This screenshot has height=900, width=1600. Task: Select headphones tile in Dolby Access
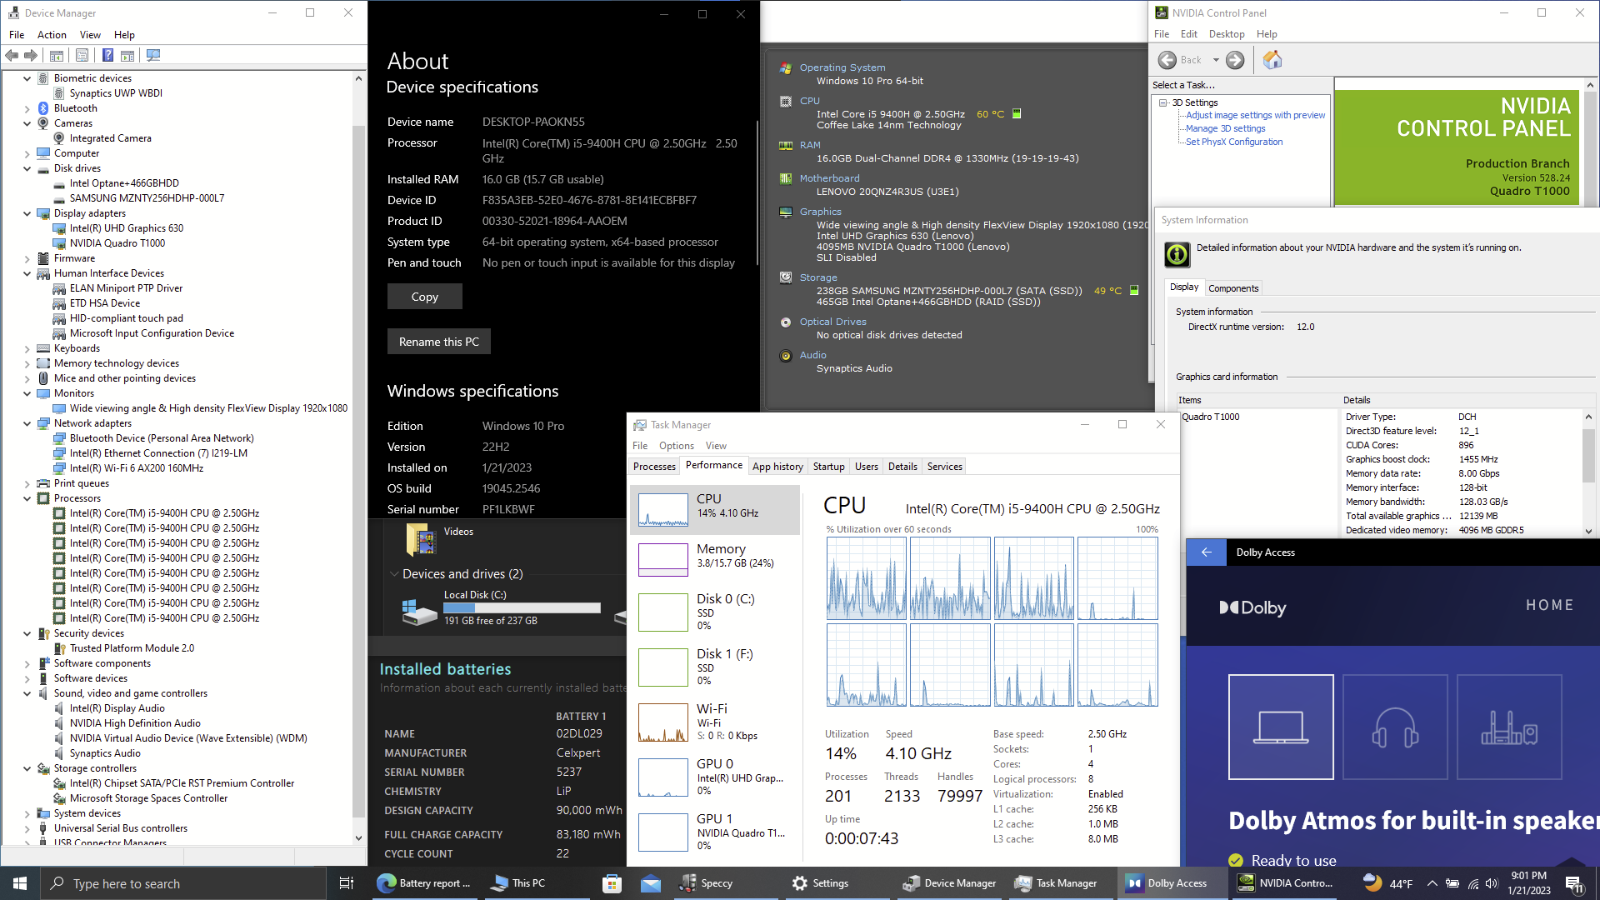(x=1395, y=727)
